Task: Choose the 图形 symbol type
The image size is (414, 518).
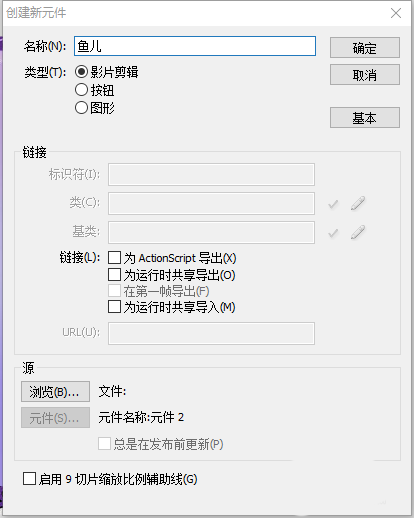Action: pyautogui.click(x=81, y=108)
